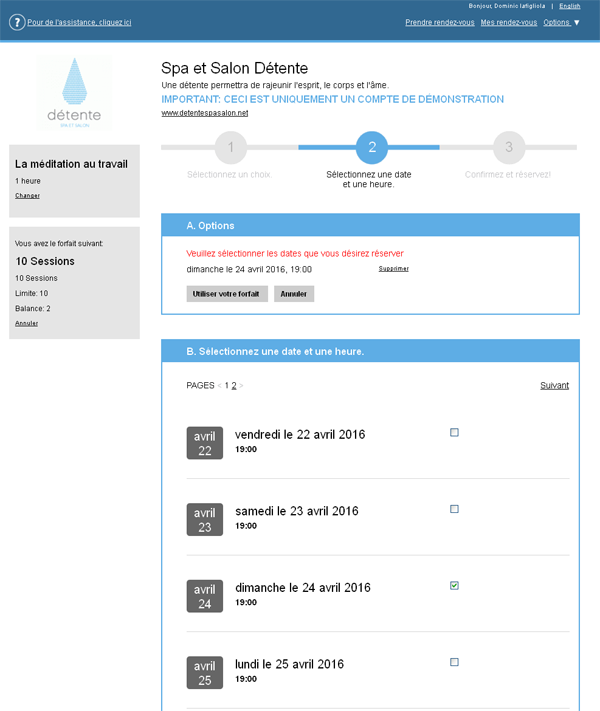Viewport: 600px width, 711px height.
Task: Click Supprimer to remove selected date
Action: click(393, 269)
